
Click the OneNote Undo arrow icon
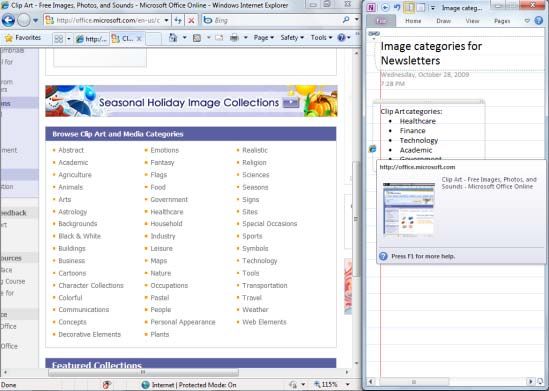point(397,7)
